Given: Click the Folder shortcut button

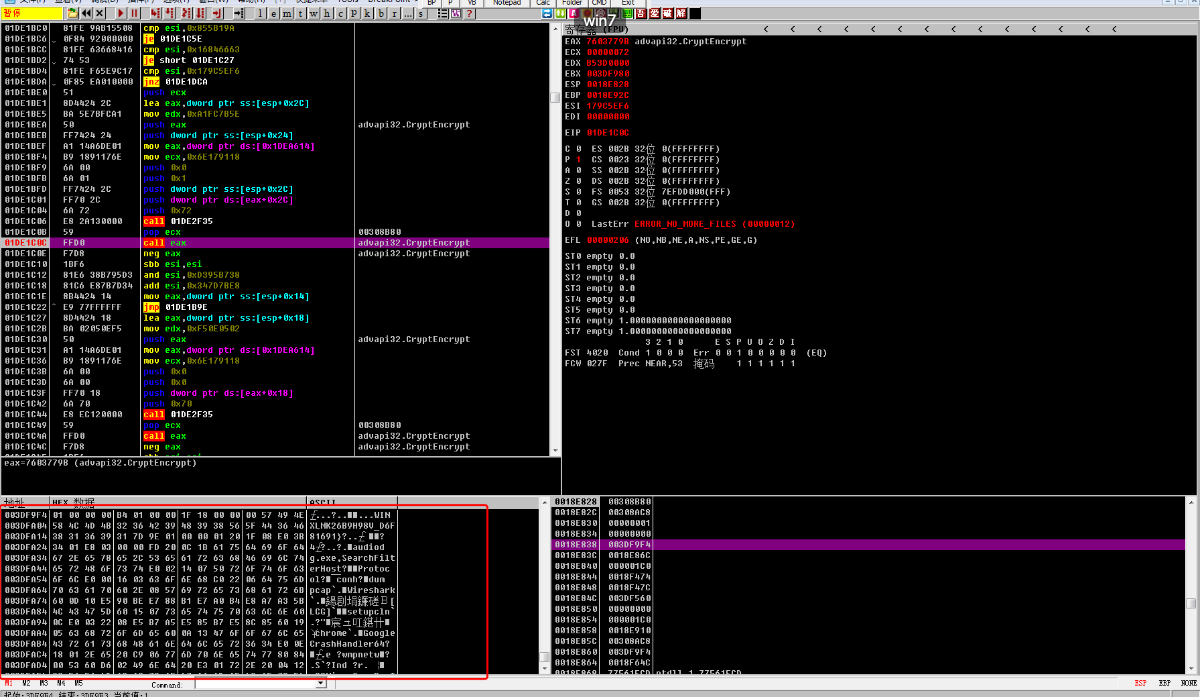Looking at the screenshot, I should point(572,3).
